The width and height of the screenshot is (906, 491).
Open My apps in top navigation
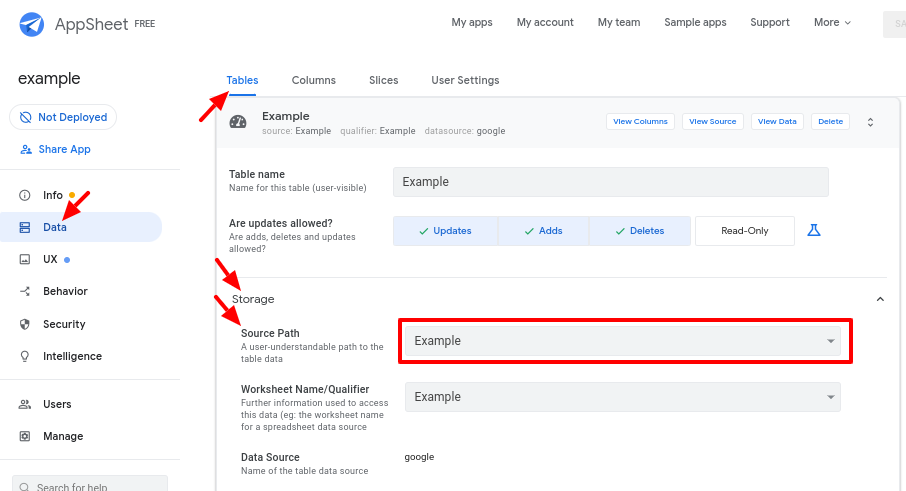pyautogui.click(x=472, y=23)
